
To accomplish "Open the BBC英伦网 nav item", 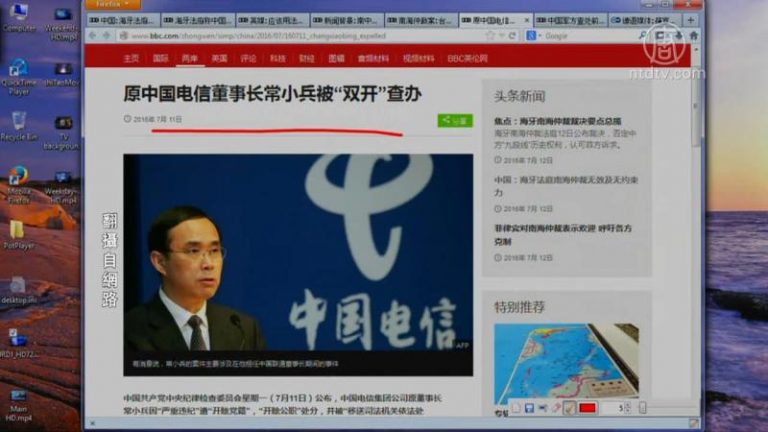I will coord(467,58).
